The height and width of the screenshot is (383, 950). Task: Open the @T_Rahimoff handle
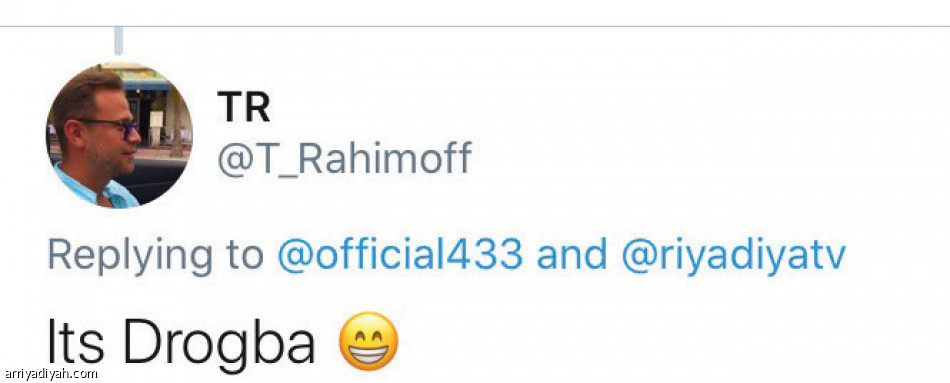[344, 159]
